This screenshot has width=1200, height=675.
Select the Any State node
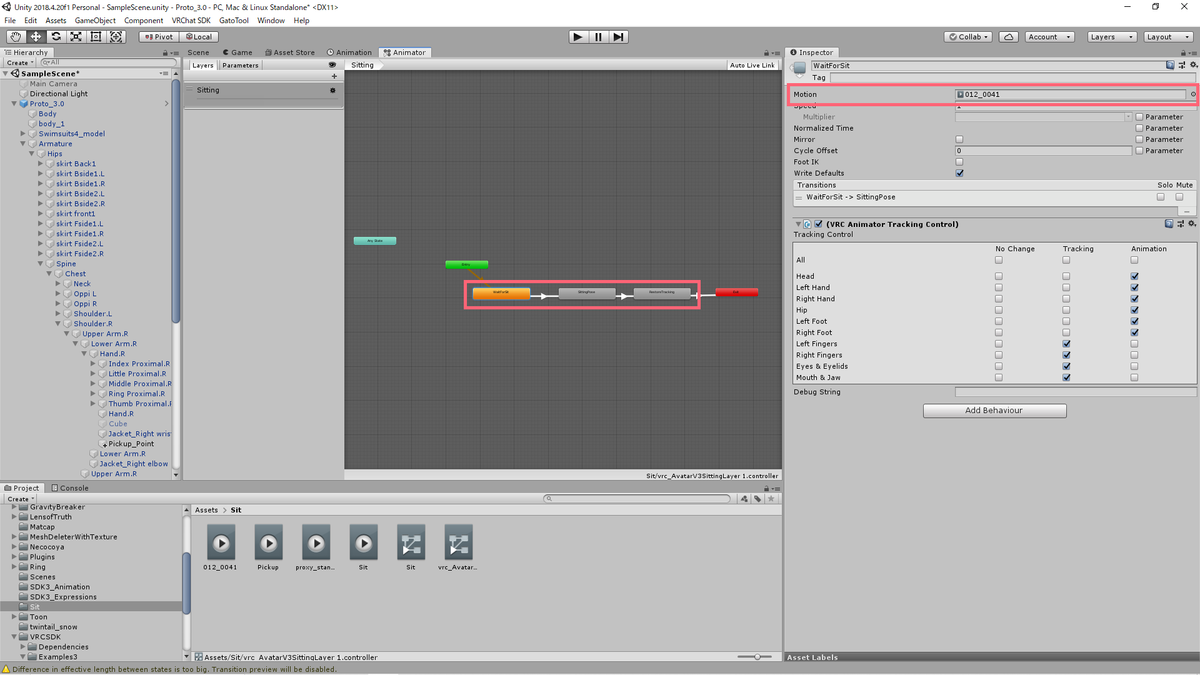(375, 241)
